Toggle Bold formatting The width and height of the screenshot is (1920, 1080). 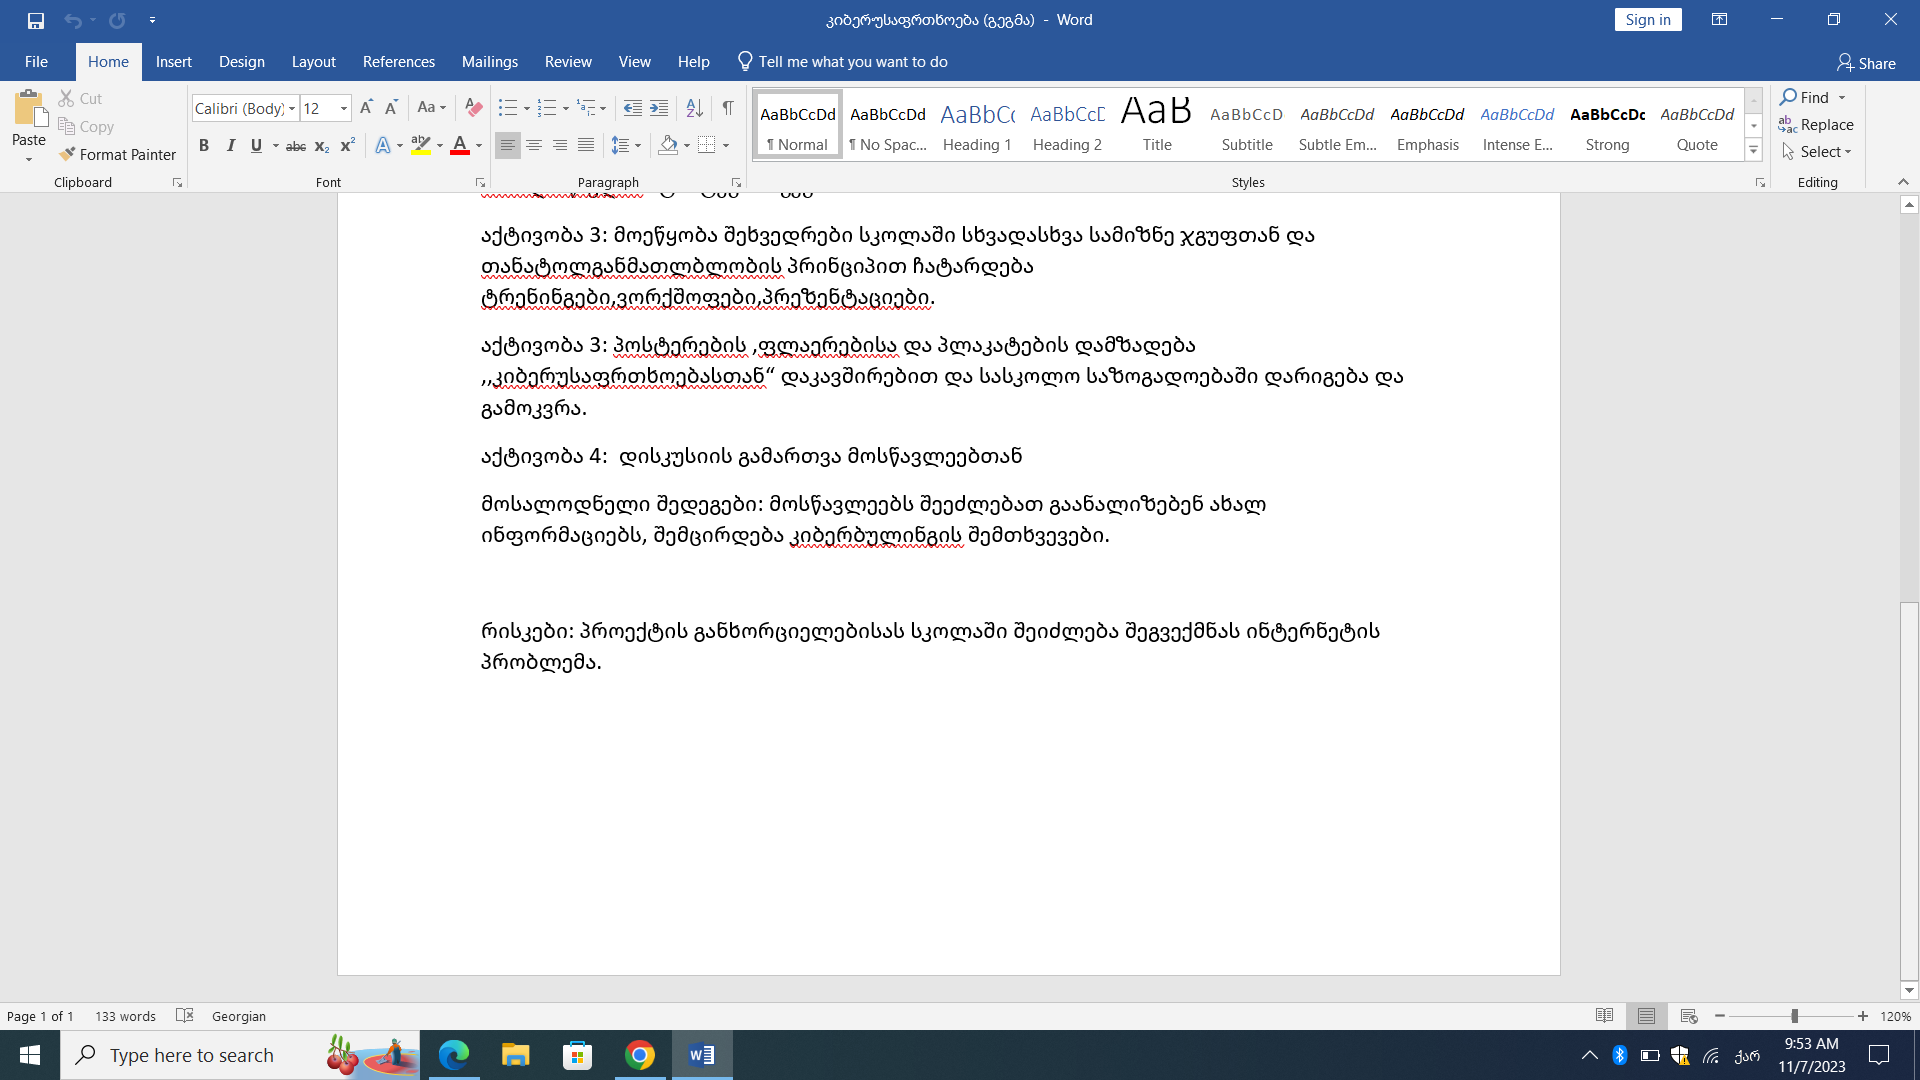coord(204,146)
